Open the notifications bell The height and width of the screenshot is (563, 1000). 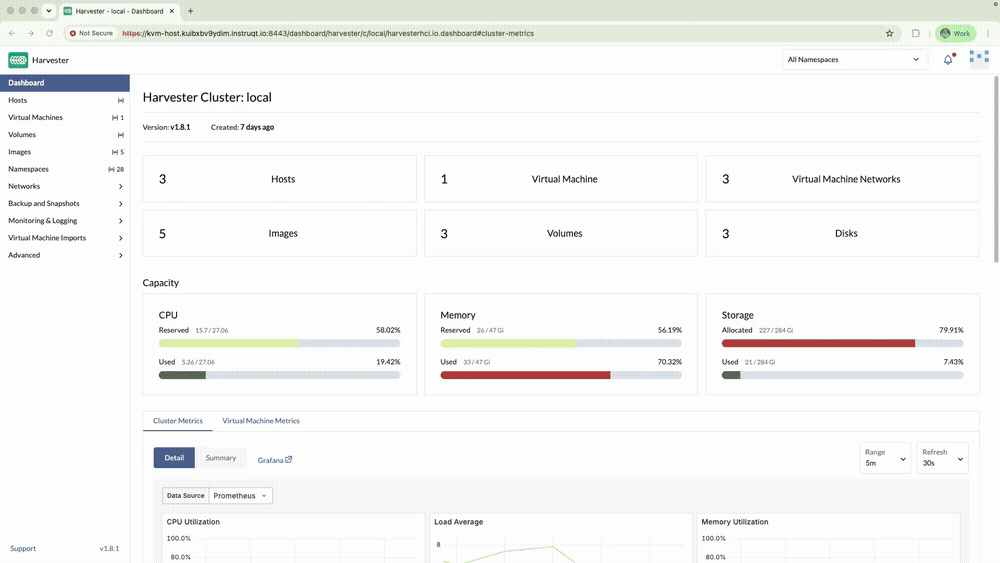[x=948, y=59]
